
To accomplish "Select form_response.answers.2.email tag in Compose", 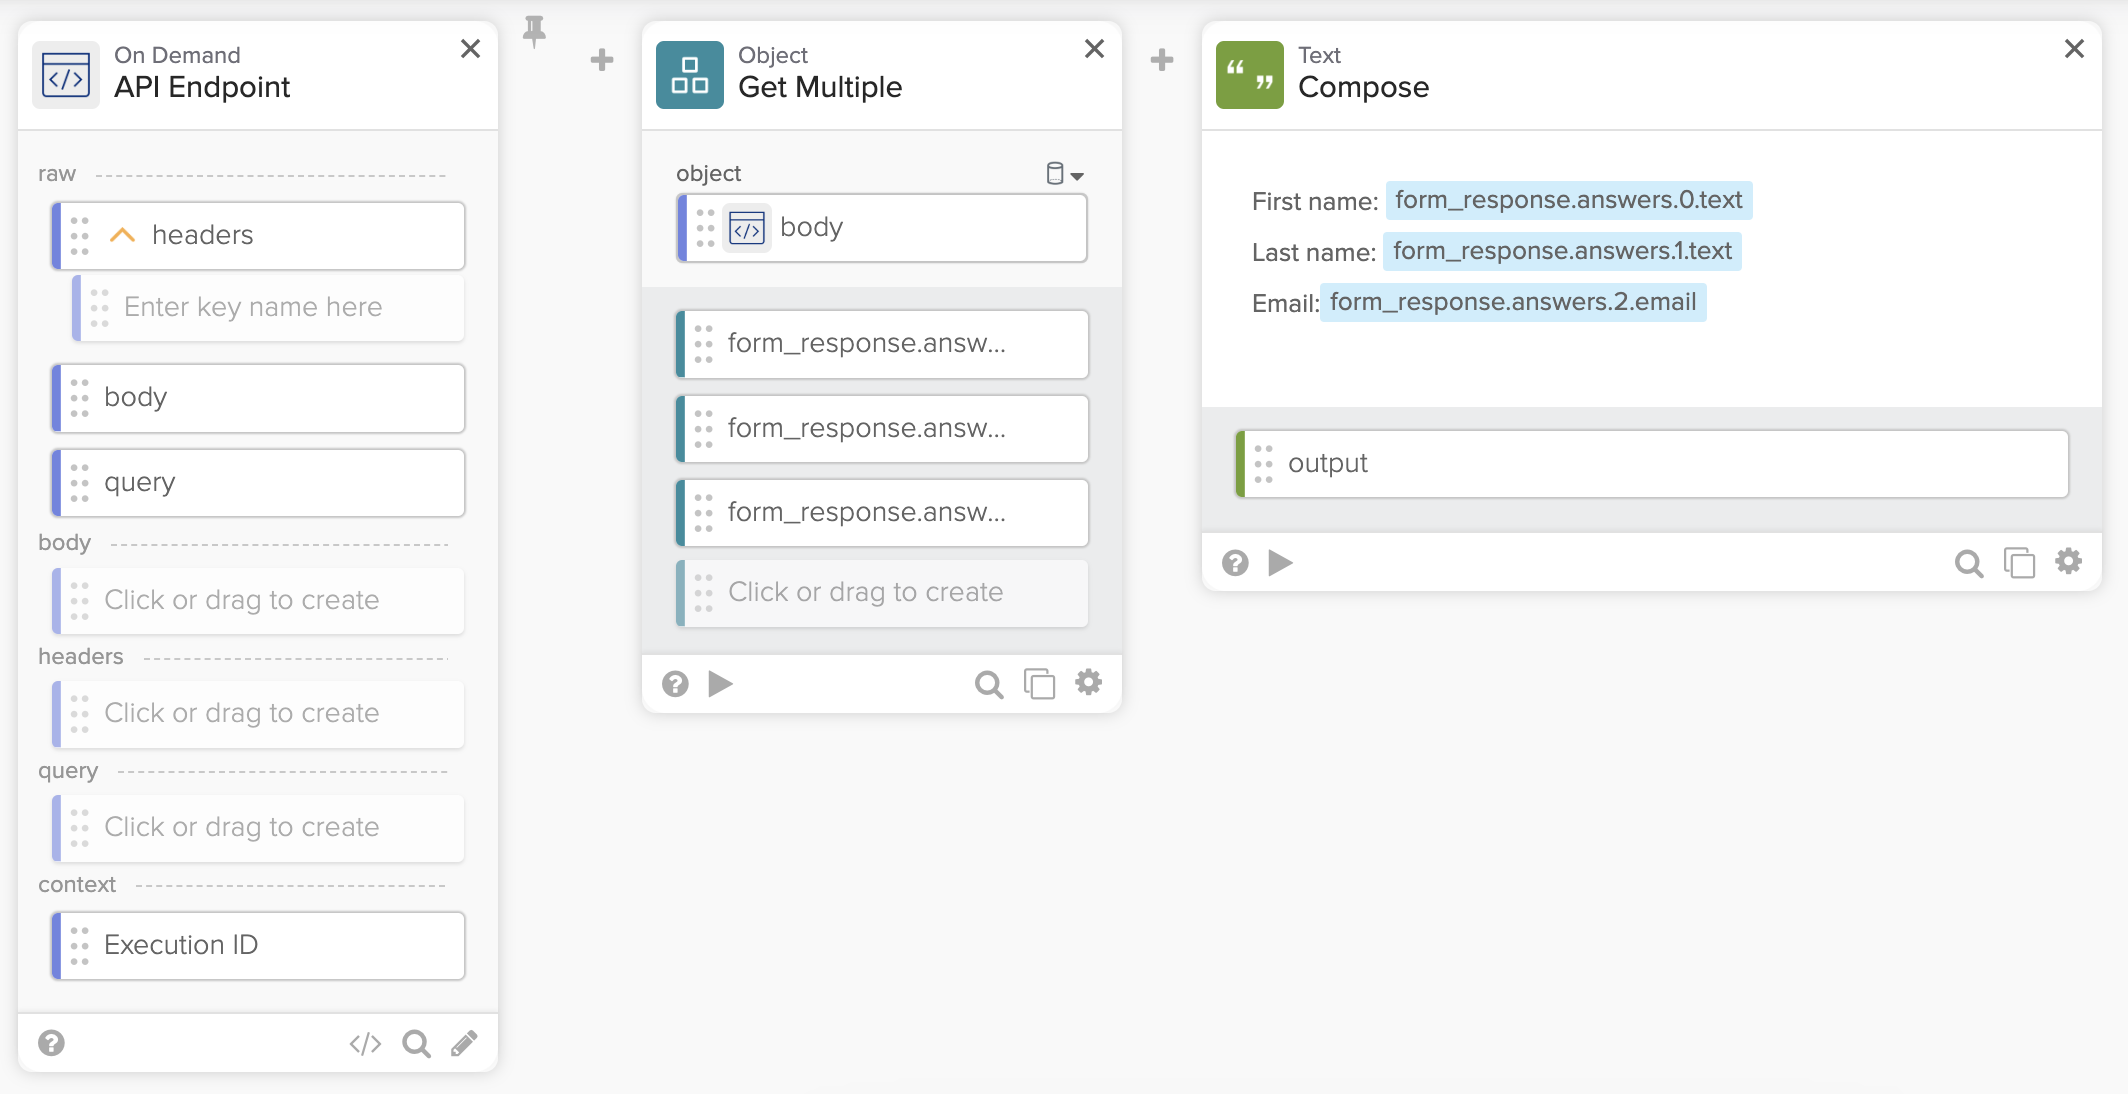I will click(1512, 302).
